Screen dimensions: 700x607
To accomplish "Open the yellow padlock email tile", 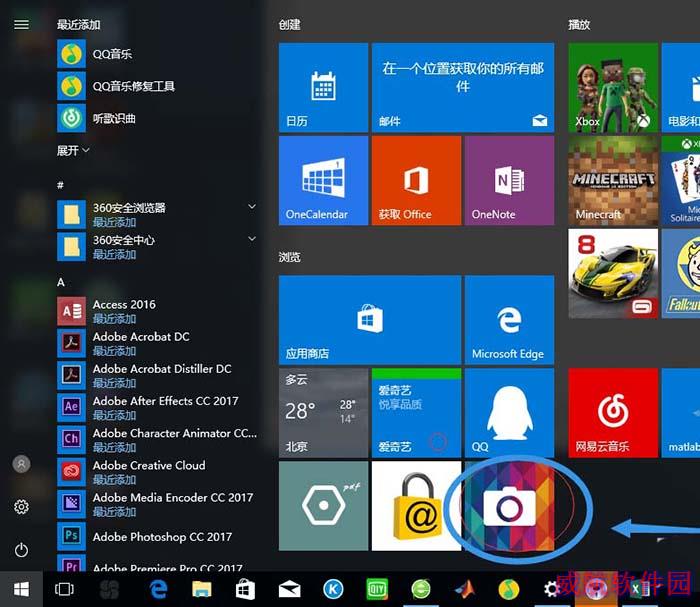I will tap(417, 506).
